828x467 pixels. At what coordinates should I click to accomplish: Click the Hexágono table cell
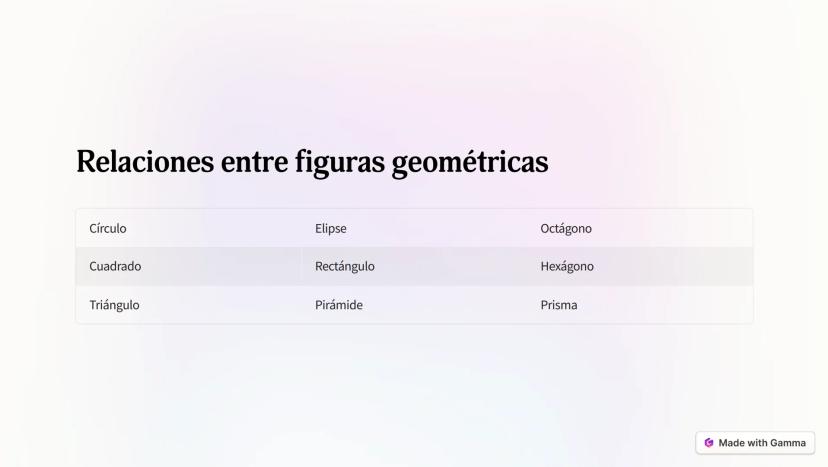567,267
